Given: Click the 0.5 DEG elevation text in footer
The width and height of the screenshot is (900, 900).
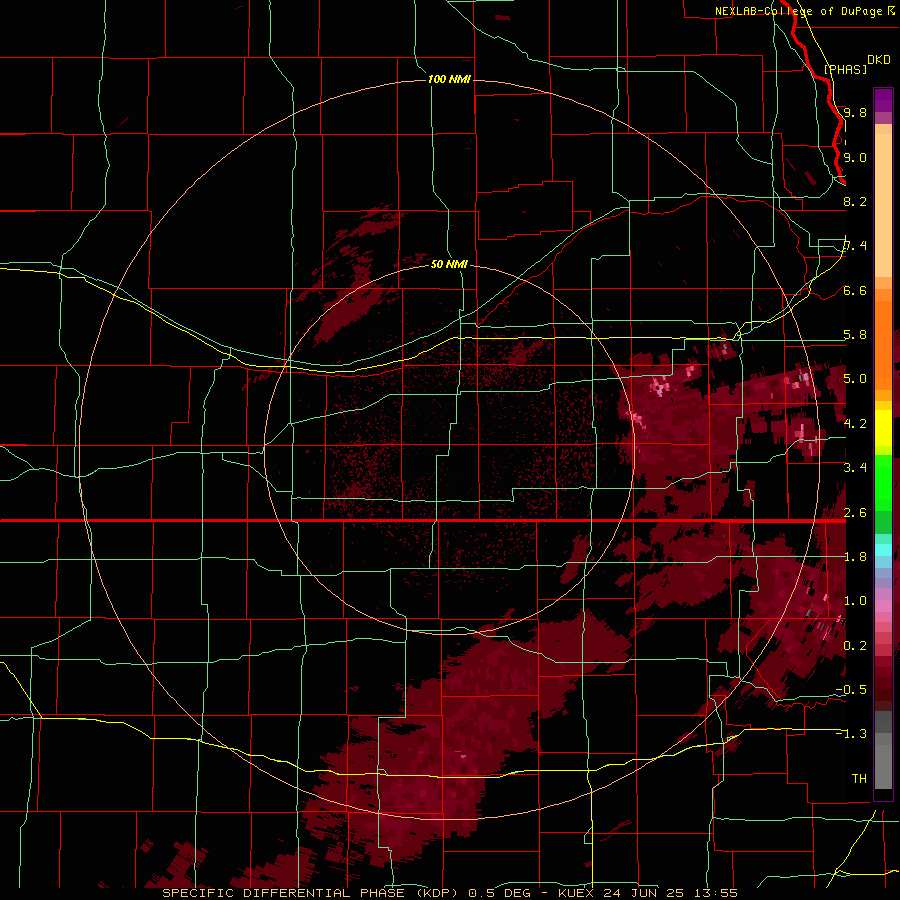Looking at the screenshot, I should 499,893.
